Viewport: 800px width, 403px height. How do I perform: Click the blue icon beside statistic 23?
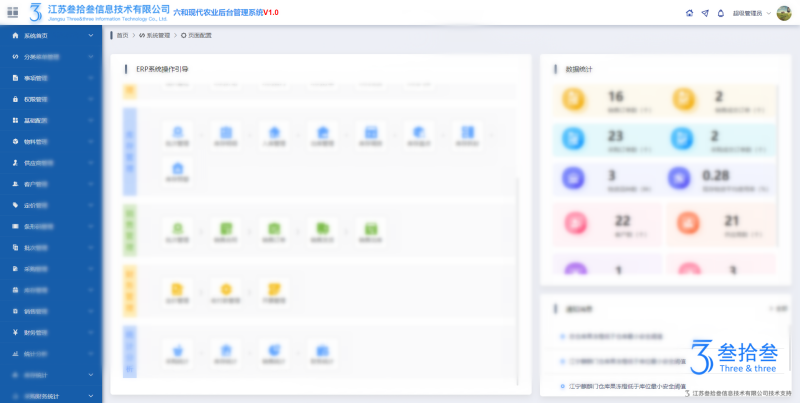coord(573,139)
